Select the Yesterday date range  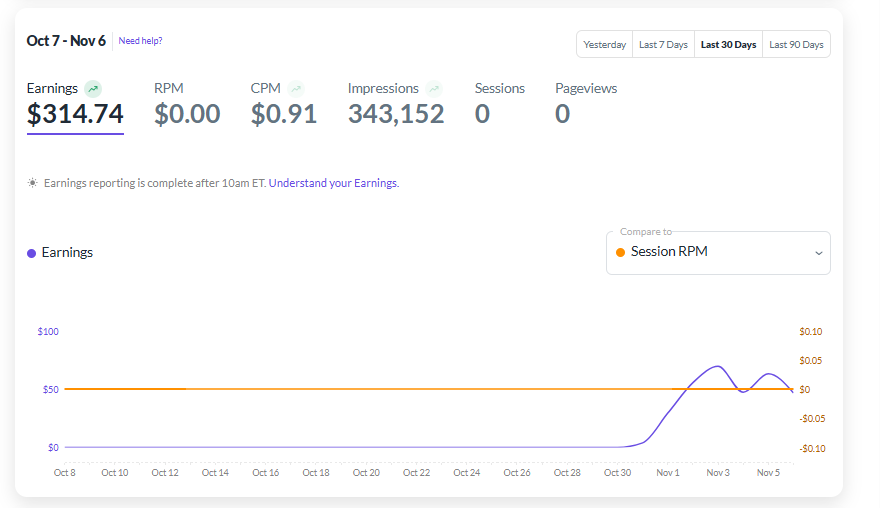[x=604, y=45]
